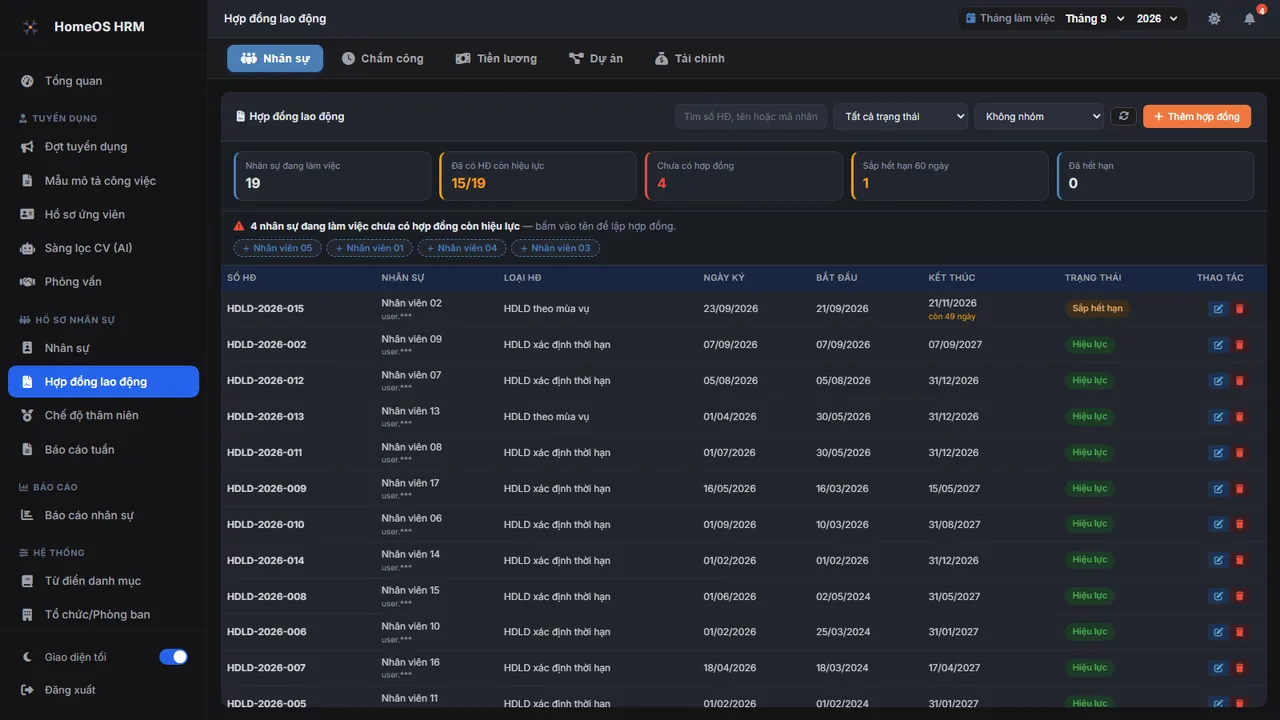Select the Nhân viên 03 chip
1280x720 pixels.
556,248
